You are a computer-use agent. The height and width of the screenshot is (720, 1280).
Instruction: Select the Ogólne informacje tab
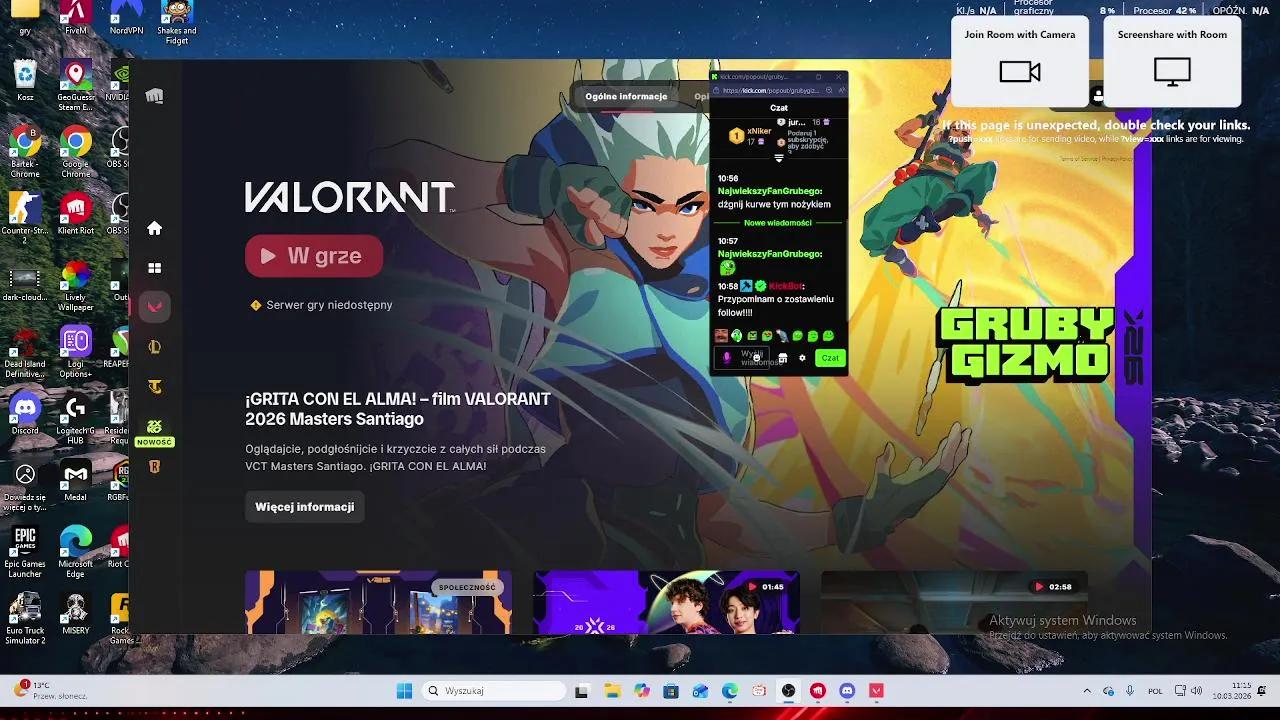[x=627, y=96]
